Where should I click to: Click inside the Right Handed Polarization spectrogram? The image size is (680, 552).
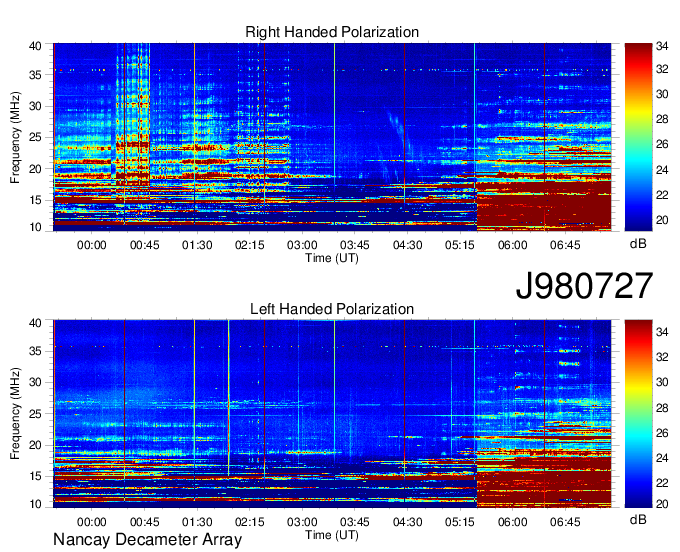pyautogui.click(x=332, y=137)
